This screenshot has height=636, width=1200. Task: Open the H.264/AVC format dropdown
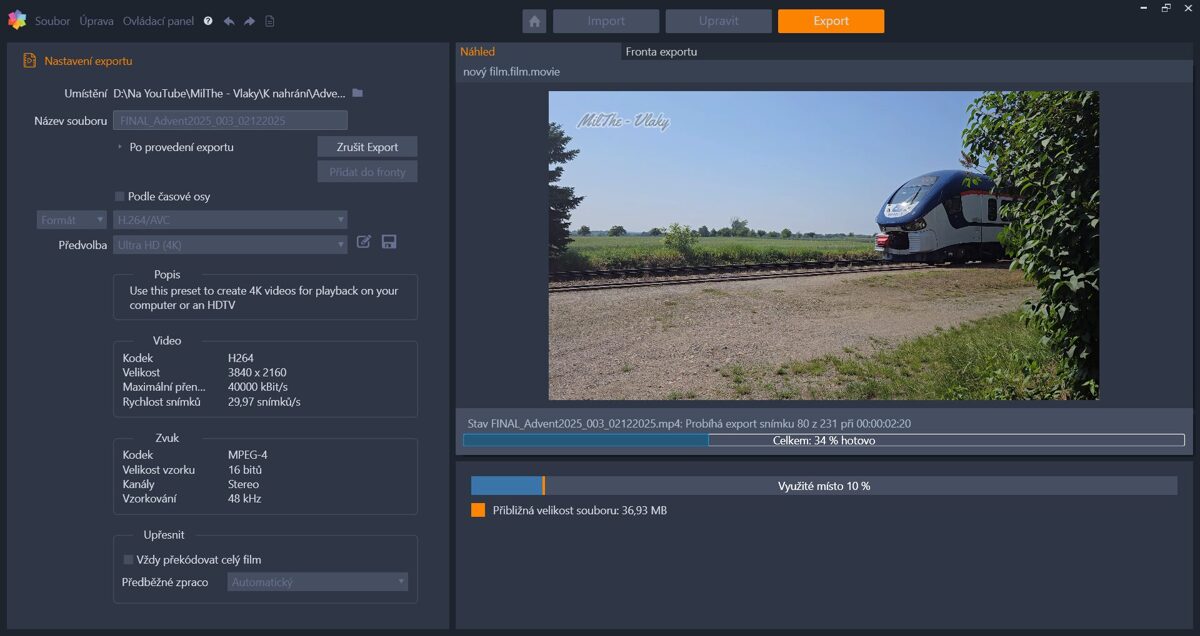pyautogui.click(x=230, y=220)
